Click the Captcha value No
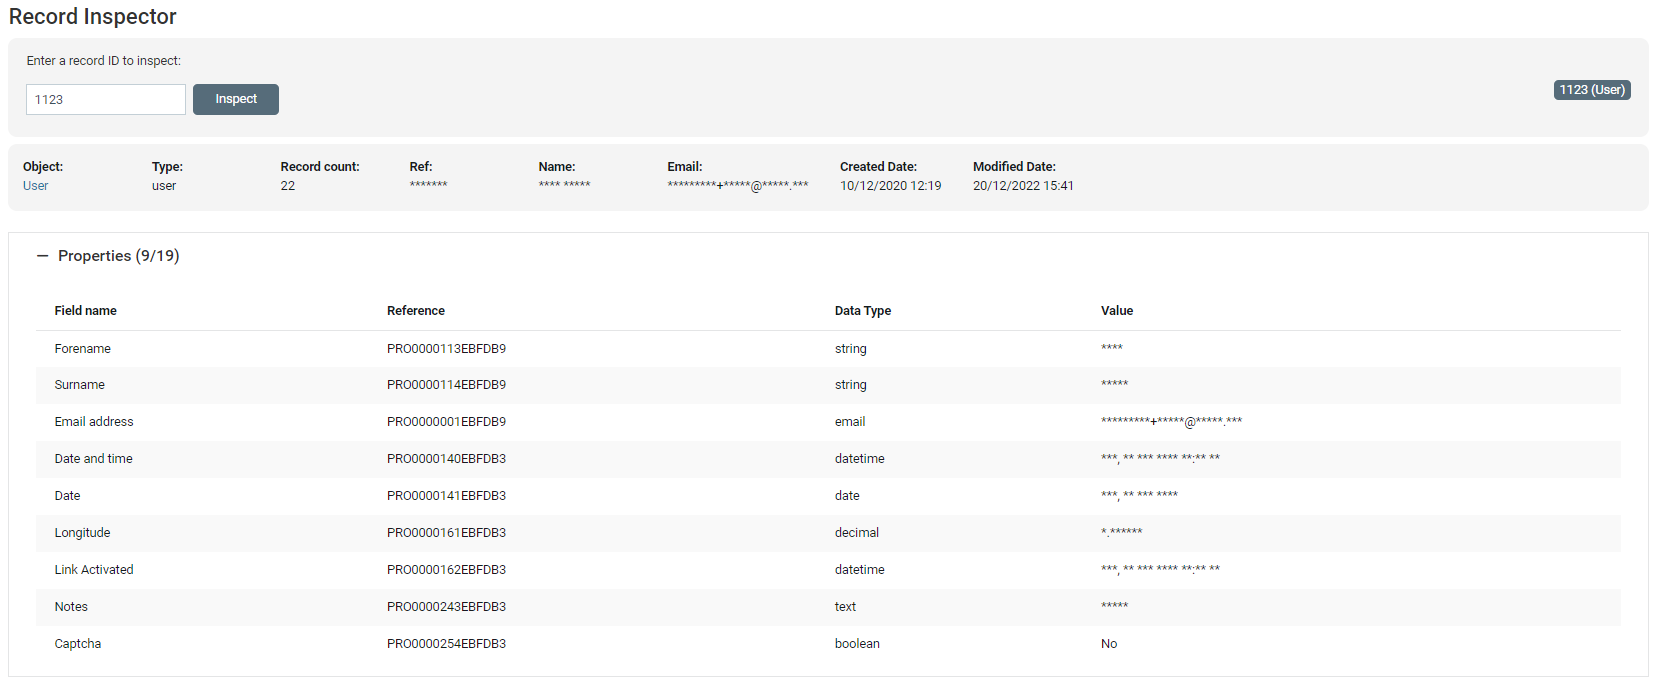The width and height of the screenshot is (1658, 686). pyautogui.click(x=1108, y=644)
